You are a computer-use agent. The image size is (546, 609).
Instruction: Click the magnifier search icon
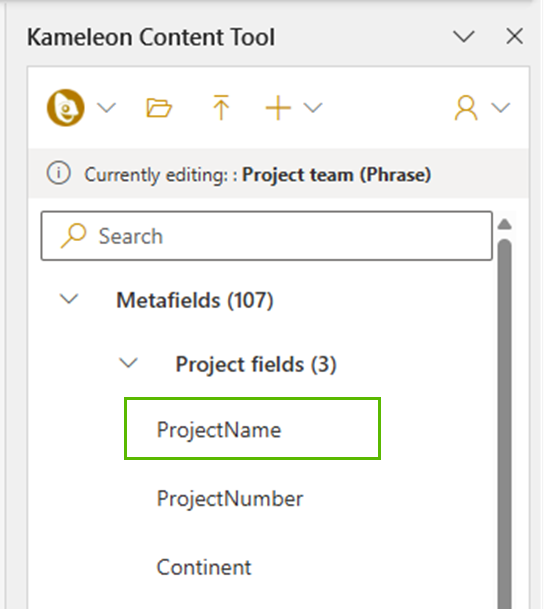[73, 235]
